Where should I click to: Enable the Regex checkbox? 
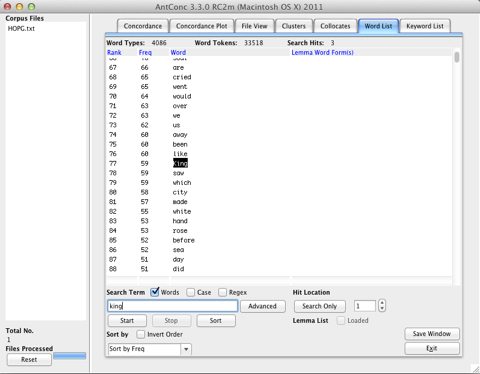[x=222, y=292]
